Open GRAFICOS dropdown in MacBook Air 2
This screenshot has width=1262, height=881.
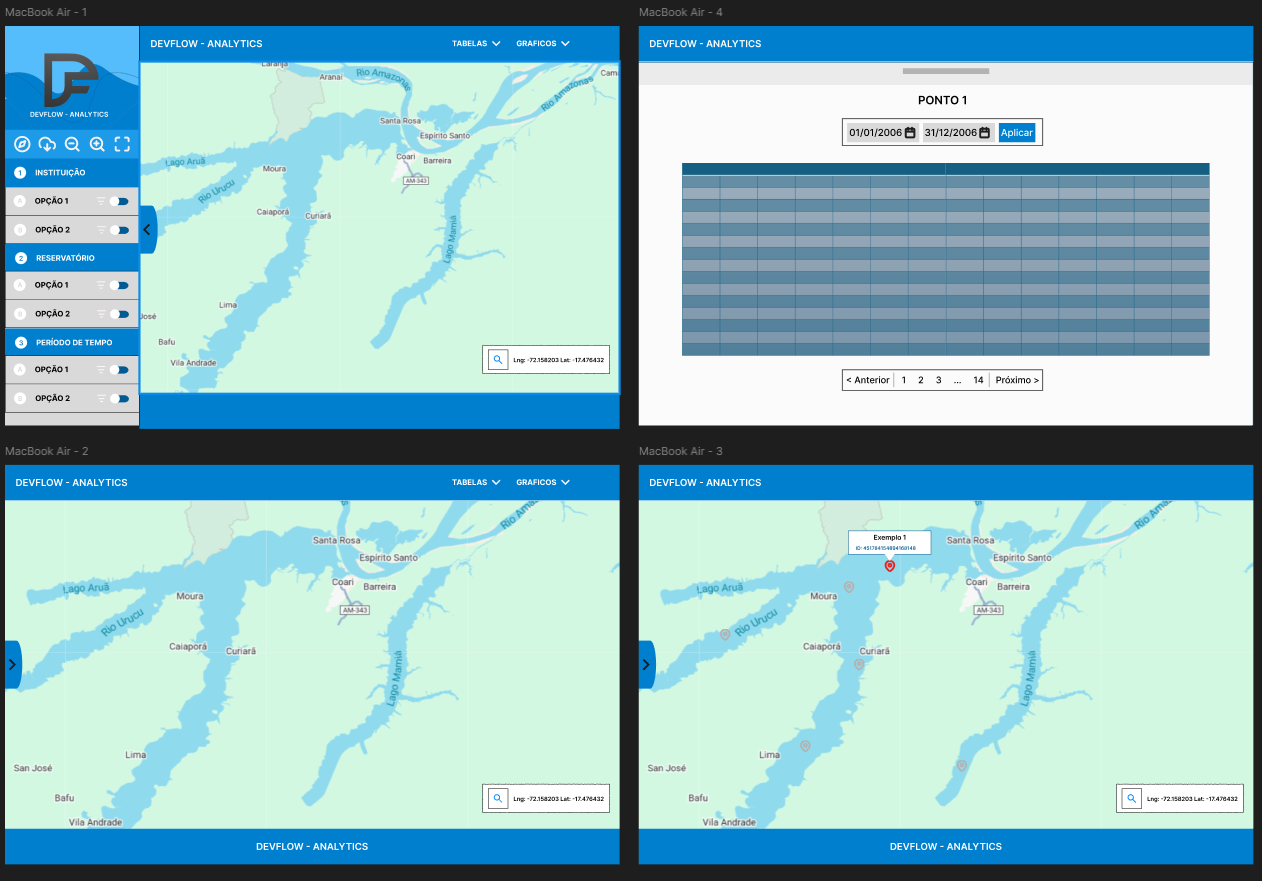pyautogui.click(x=543, y=482)
